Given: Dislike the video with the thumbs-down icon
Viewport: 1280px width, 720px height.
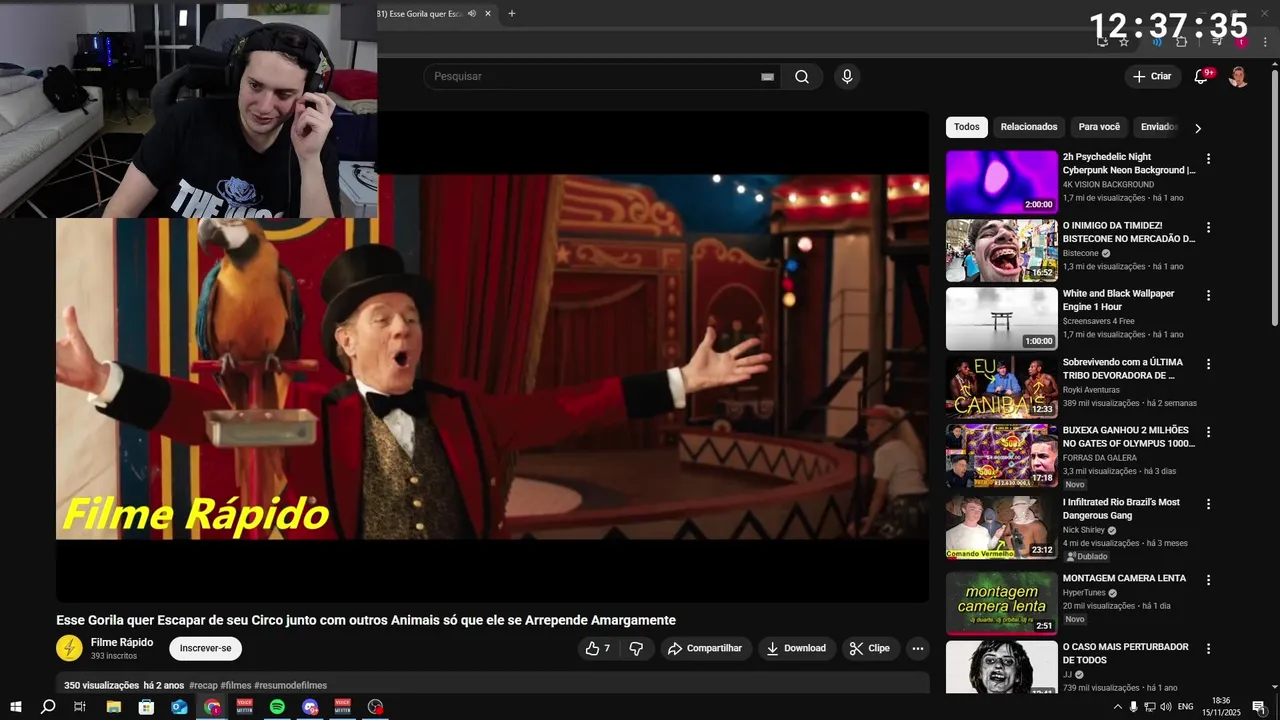Looking at the screenshot, I should [636, 648].
